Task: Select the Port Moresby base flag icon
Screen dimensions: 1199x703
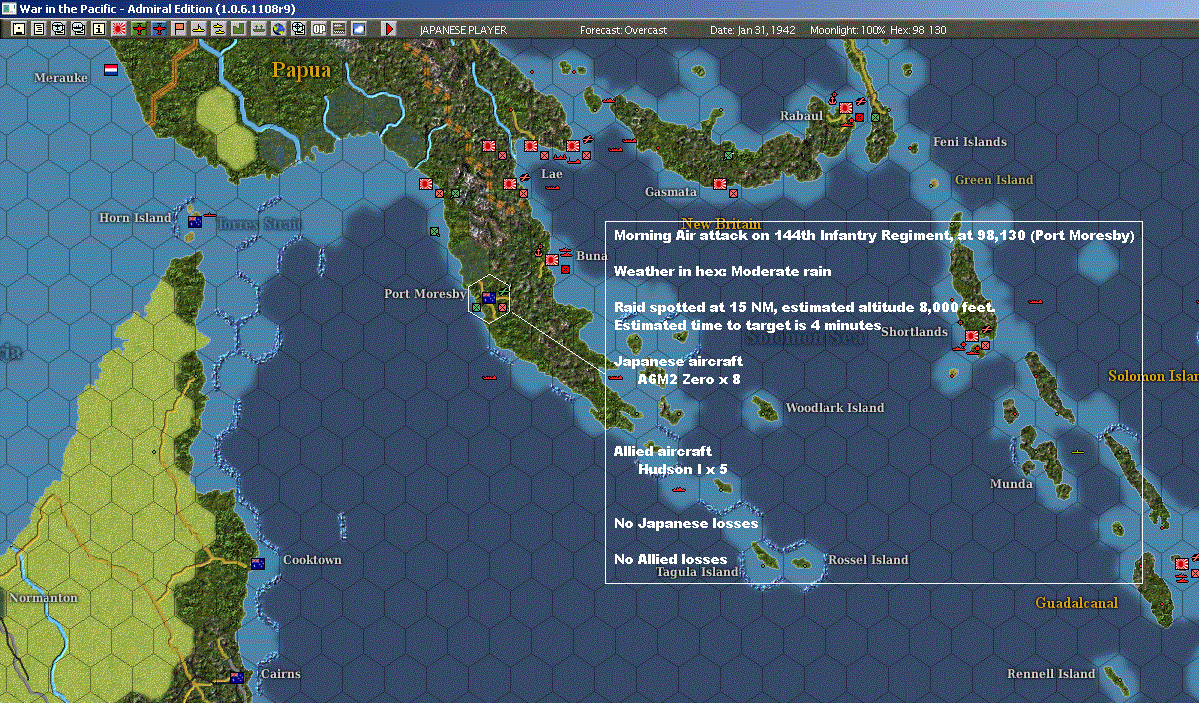Action: pyautogui.click(x=489, y=298)
